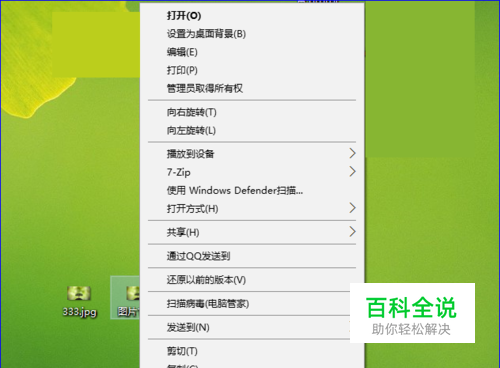Click the 333.jpg file name label
This screenshot has width=500, height=368.
tap(80, 312)
